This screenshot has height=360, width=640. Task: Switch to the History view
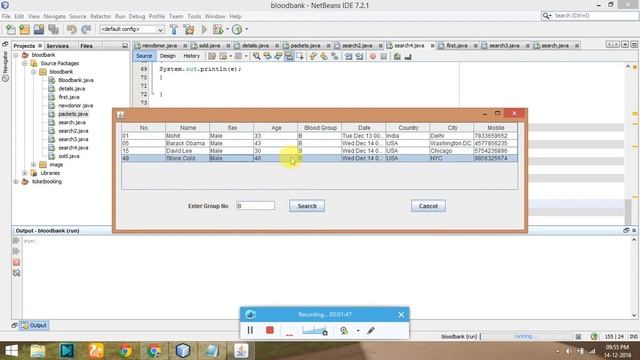point(191,56)
